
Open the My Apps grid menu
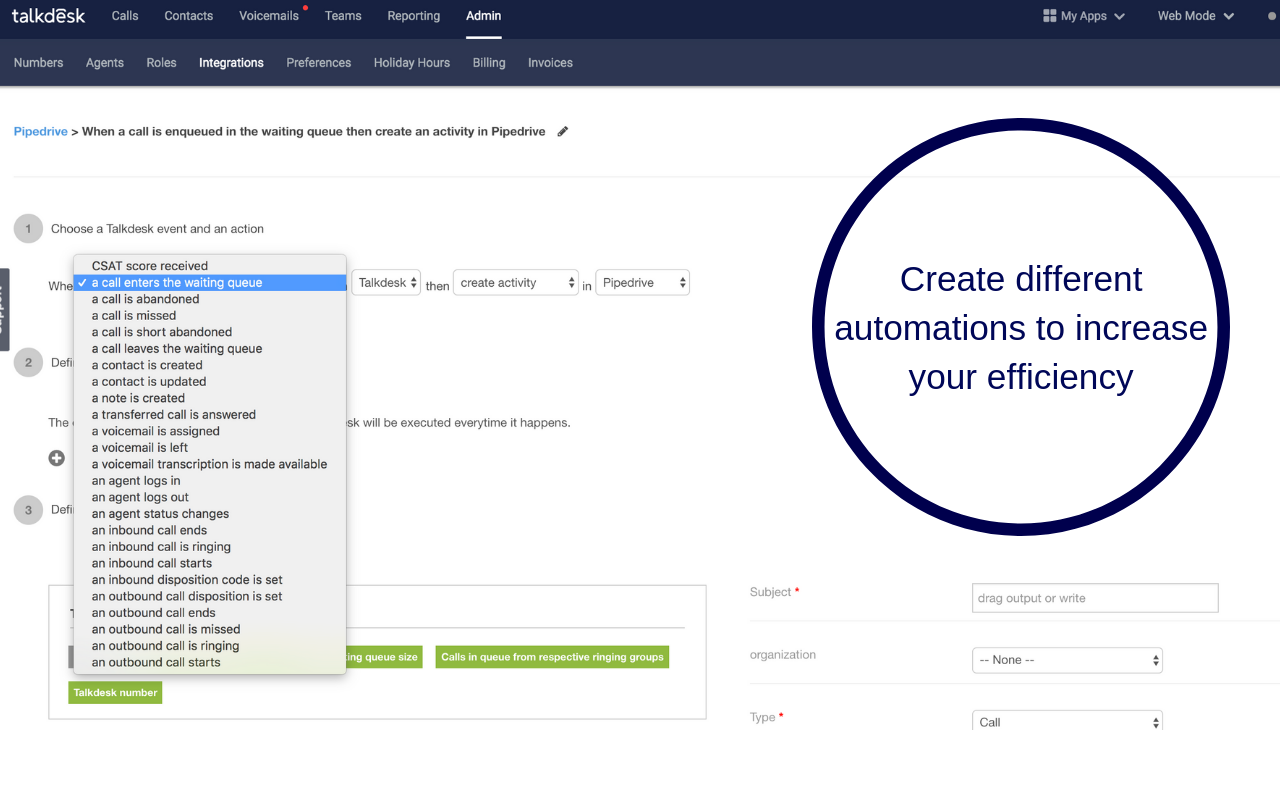tap(1084, 16)
